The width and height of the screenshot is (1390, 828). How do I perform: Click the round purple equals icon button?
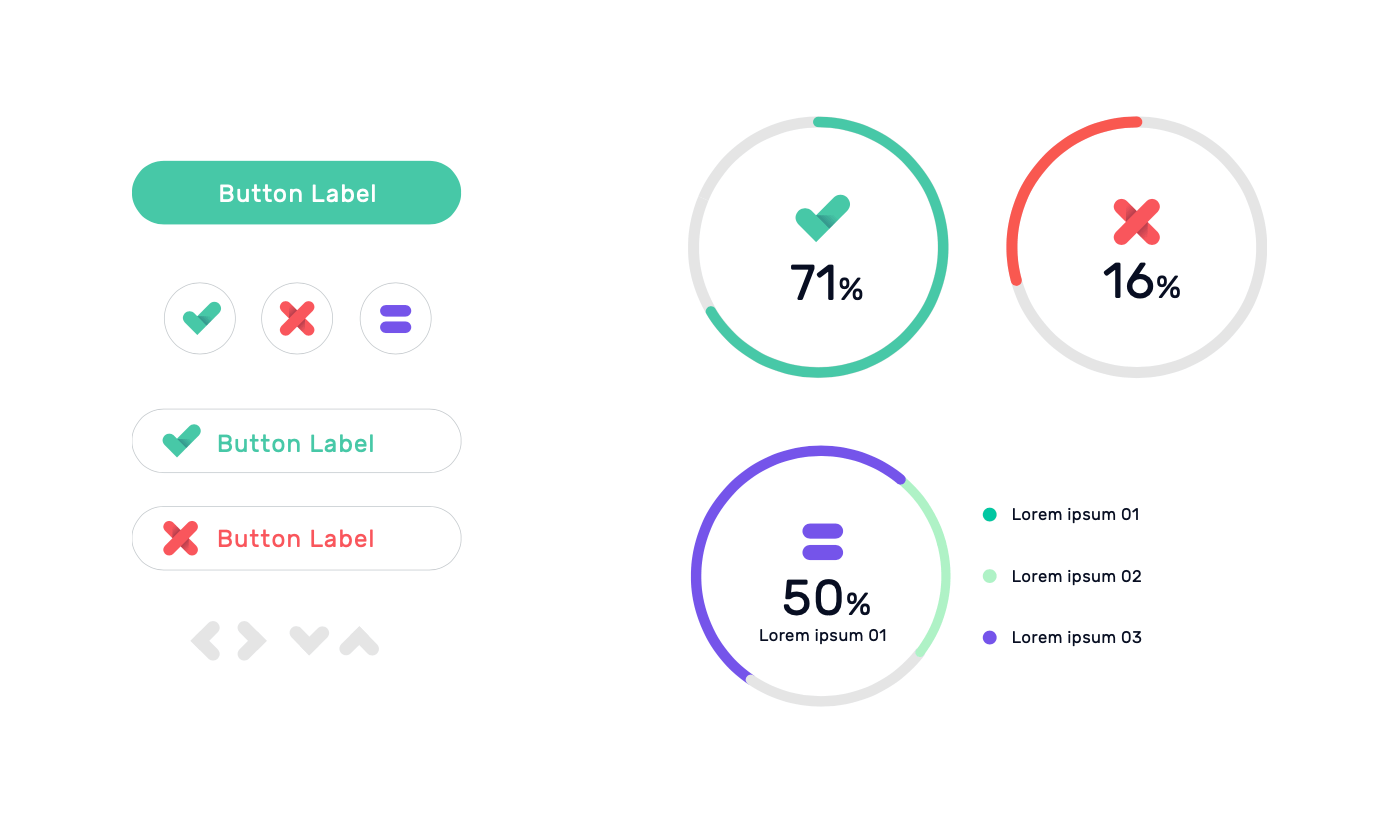(396, 319)
